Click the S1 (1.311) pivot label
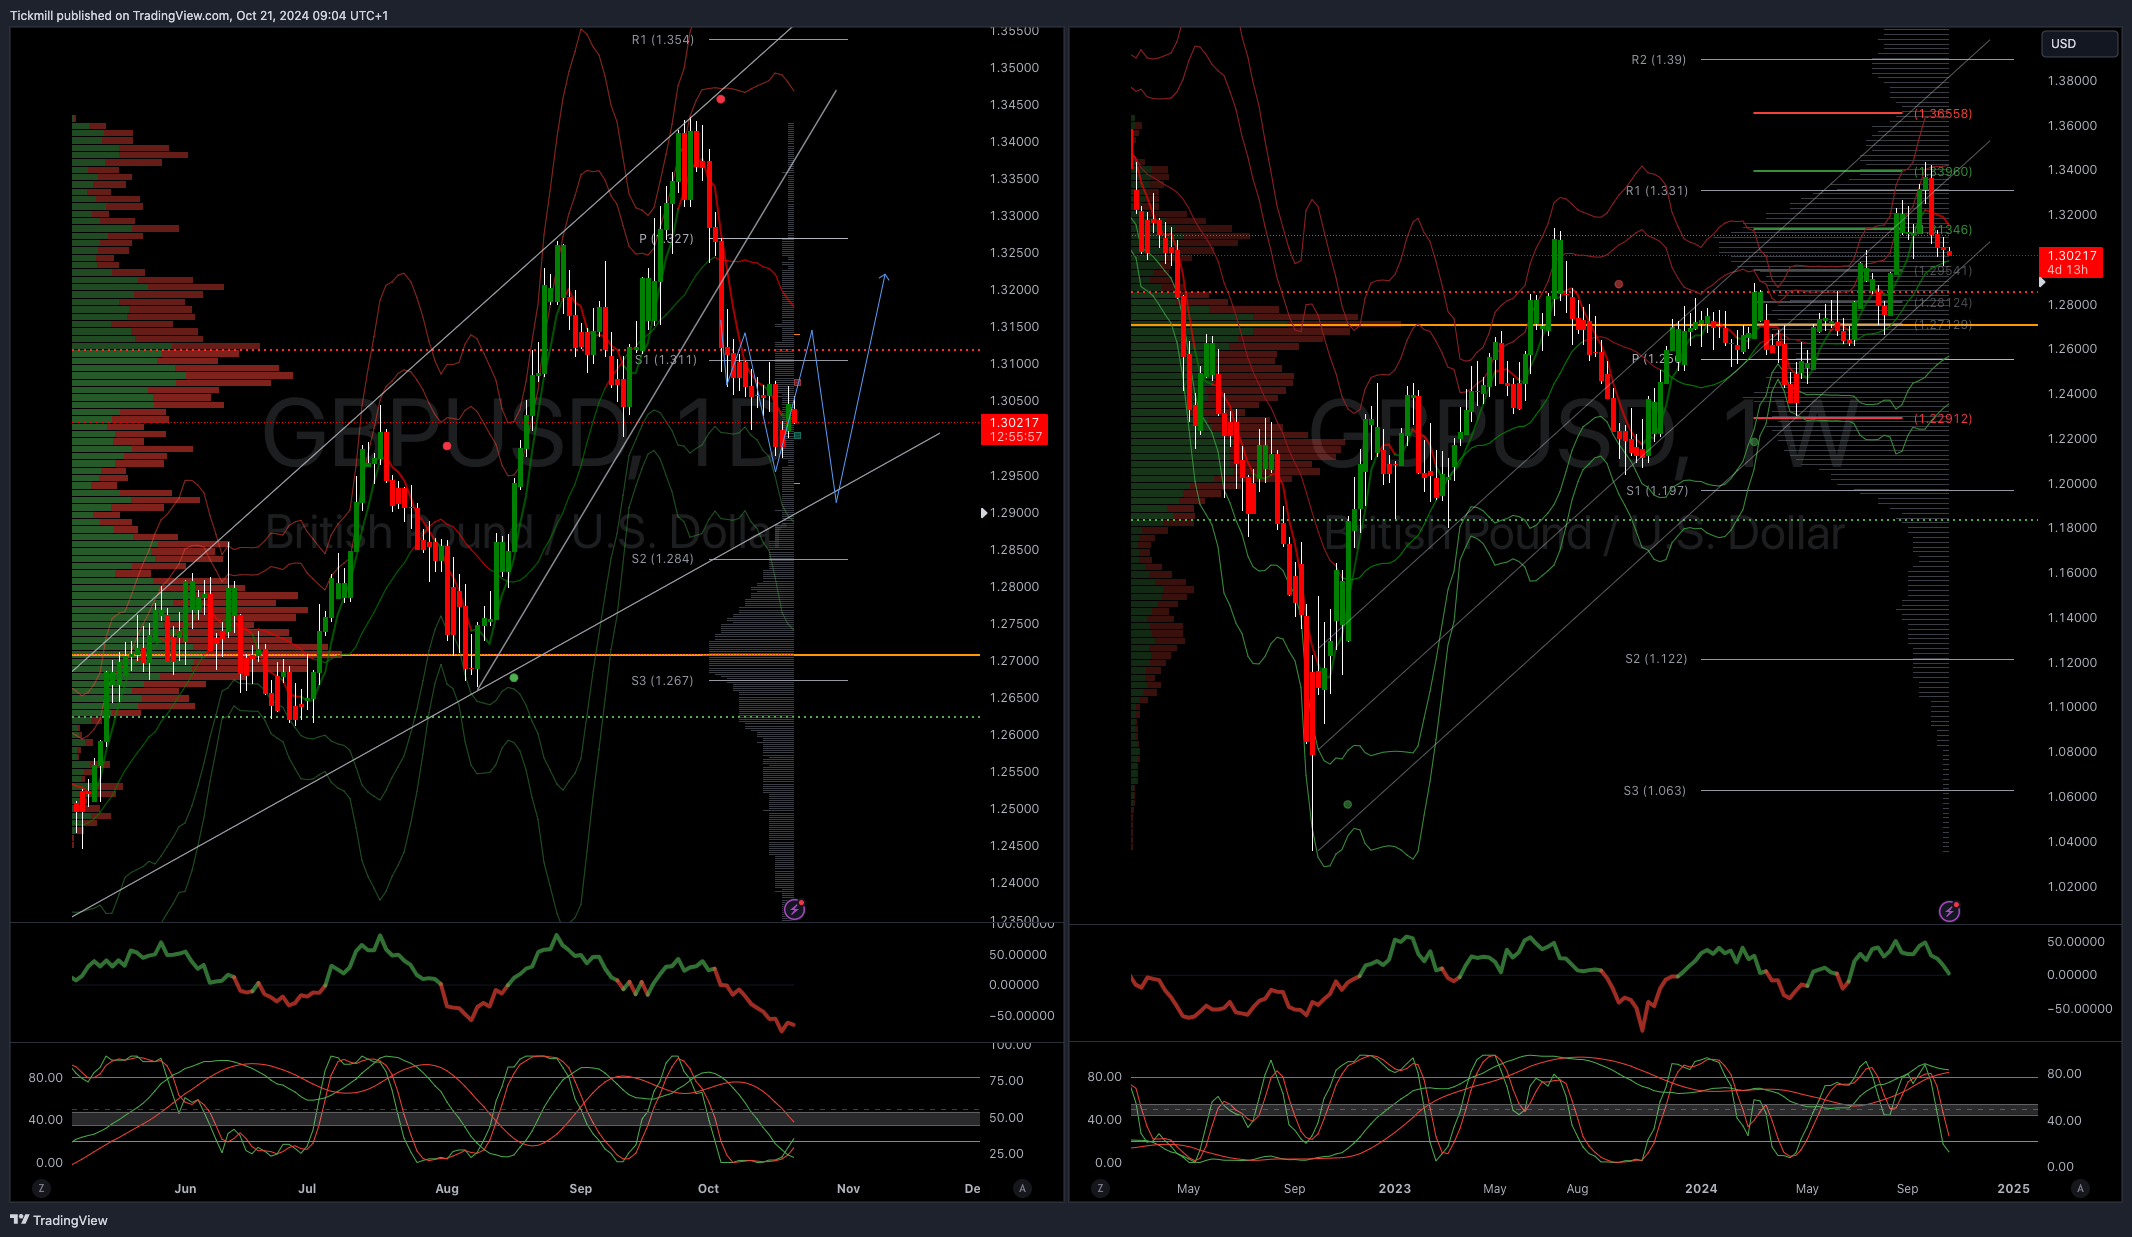Image resolution: width=2132 pixels, height=1237 pixels. (x=666, y=360)
